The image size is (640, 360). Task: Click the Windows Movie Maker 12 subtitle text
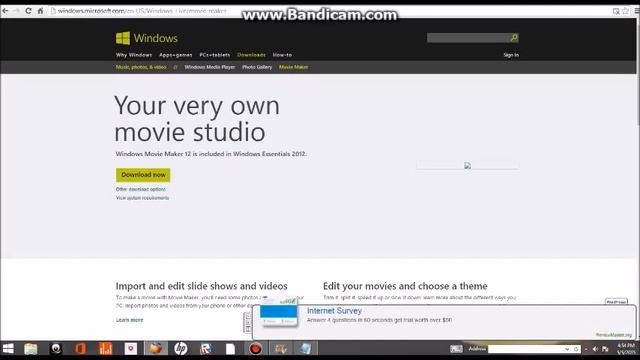tap(211, 154)
